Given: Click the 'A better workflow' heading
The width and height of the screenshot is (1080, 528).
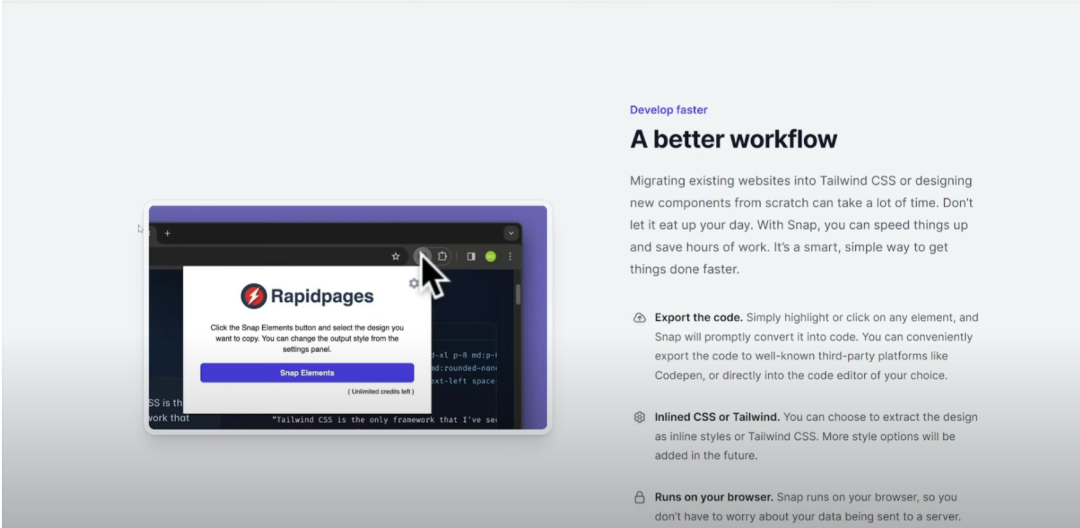Looking at the screenshot, I should point(734,139).
